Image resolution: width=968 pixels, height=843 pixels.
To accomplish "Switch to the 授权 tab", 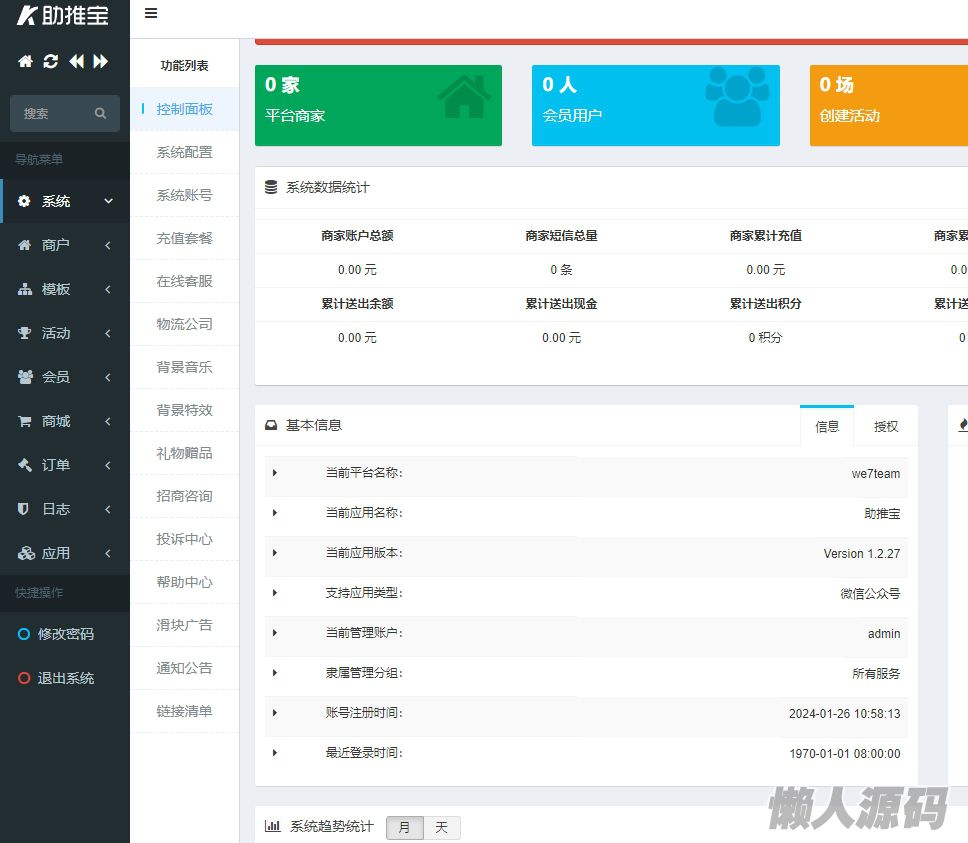I will tap(885, 426).
